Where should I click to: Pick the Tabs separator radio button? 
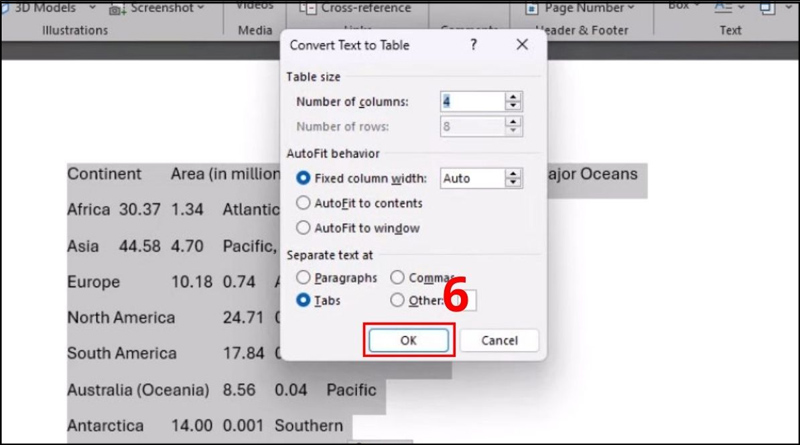304,300
